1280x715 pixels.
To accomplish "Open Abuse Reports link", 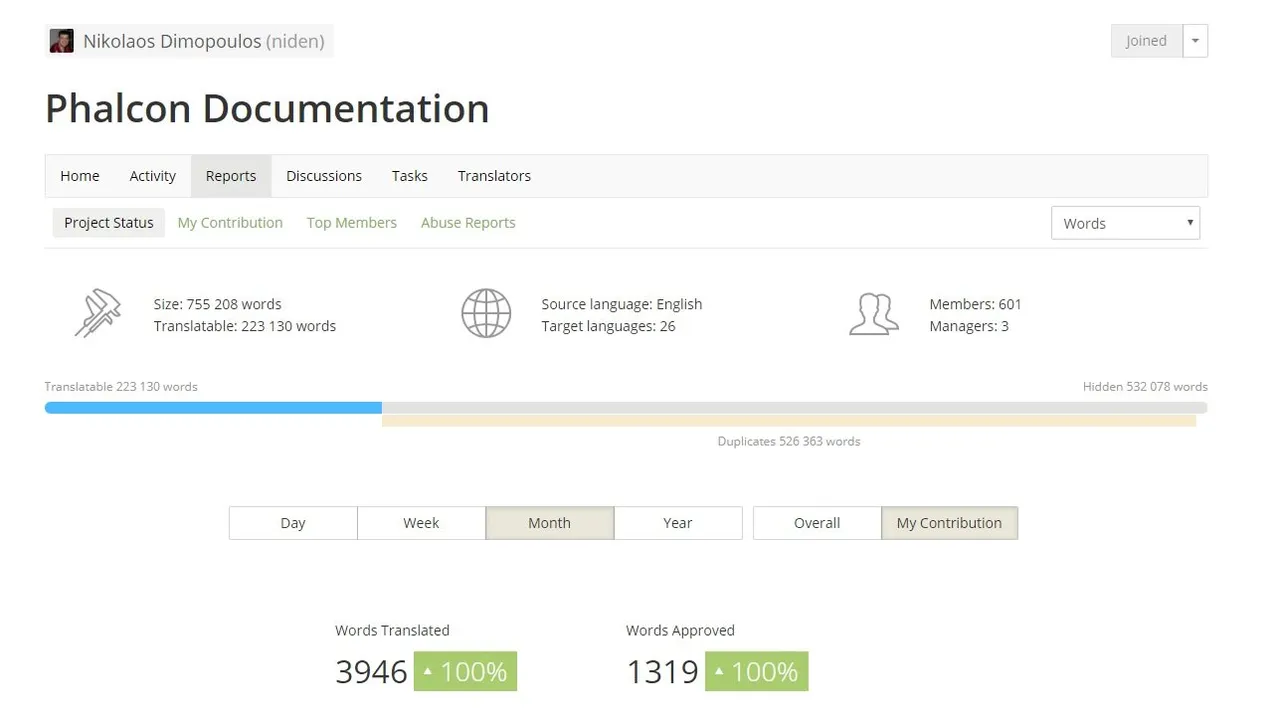I will tap(468, 223).
